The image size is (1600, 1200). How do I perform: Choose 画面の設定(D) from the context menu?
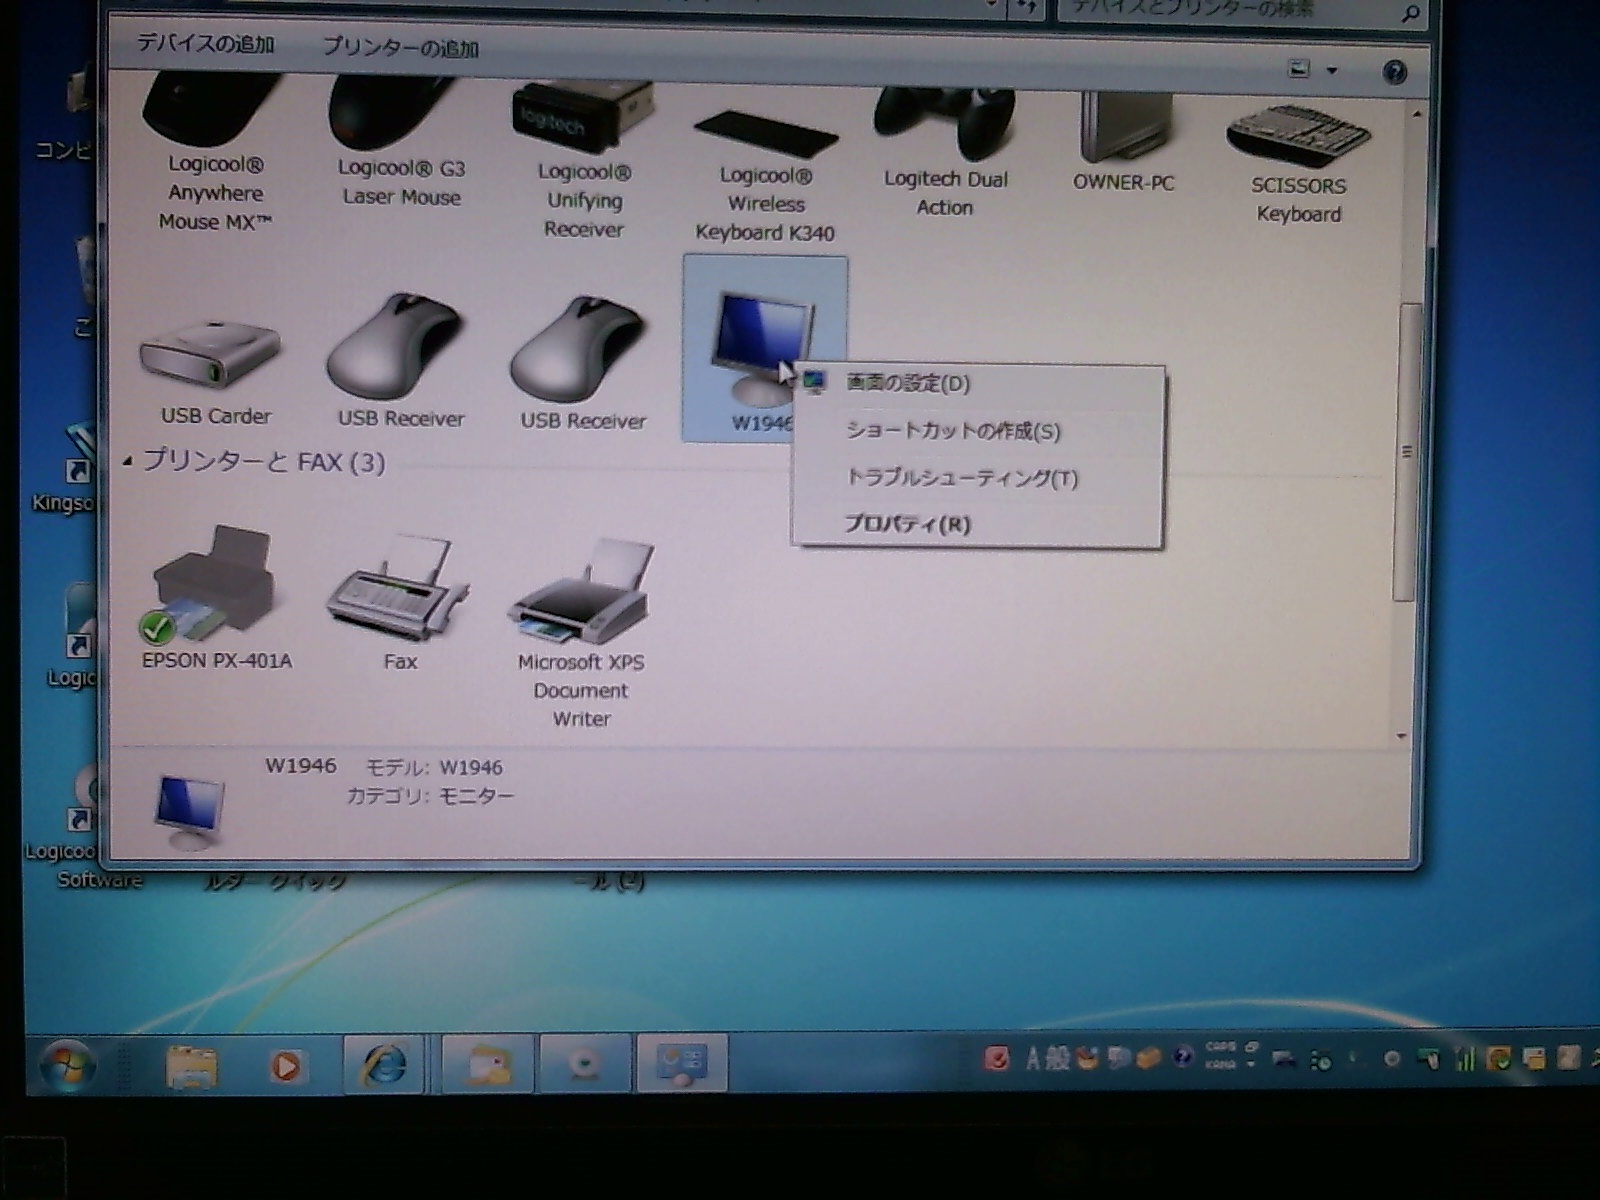pyautogui.click(x=978, y=383)
